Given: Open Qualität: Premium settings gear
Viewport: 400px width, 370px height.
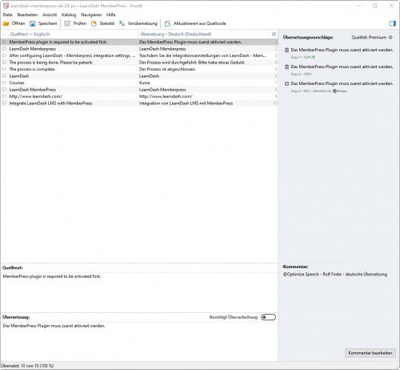Looking at the screenshot, I should point(390,37).
